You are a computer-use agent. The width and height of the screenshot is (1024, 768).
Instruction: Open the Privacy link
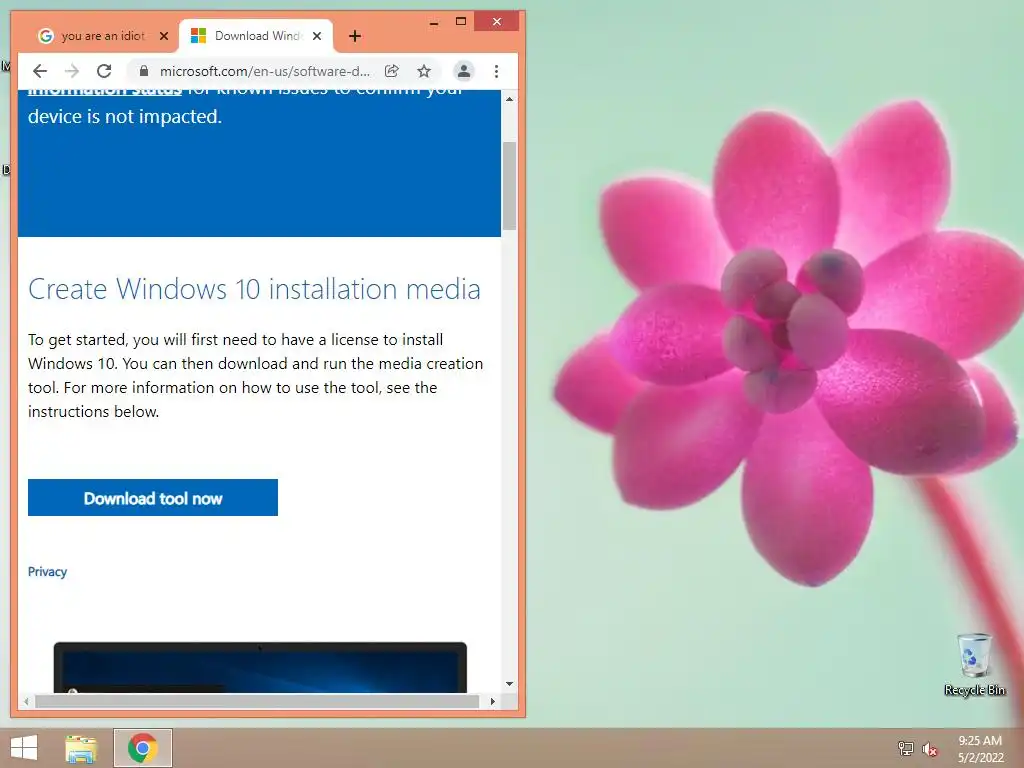pos(47,571)
